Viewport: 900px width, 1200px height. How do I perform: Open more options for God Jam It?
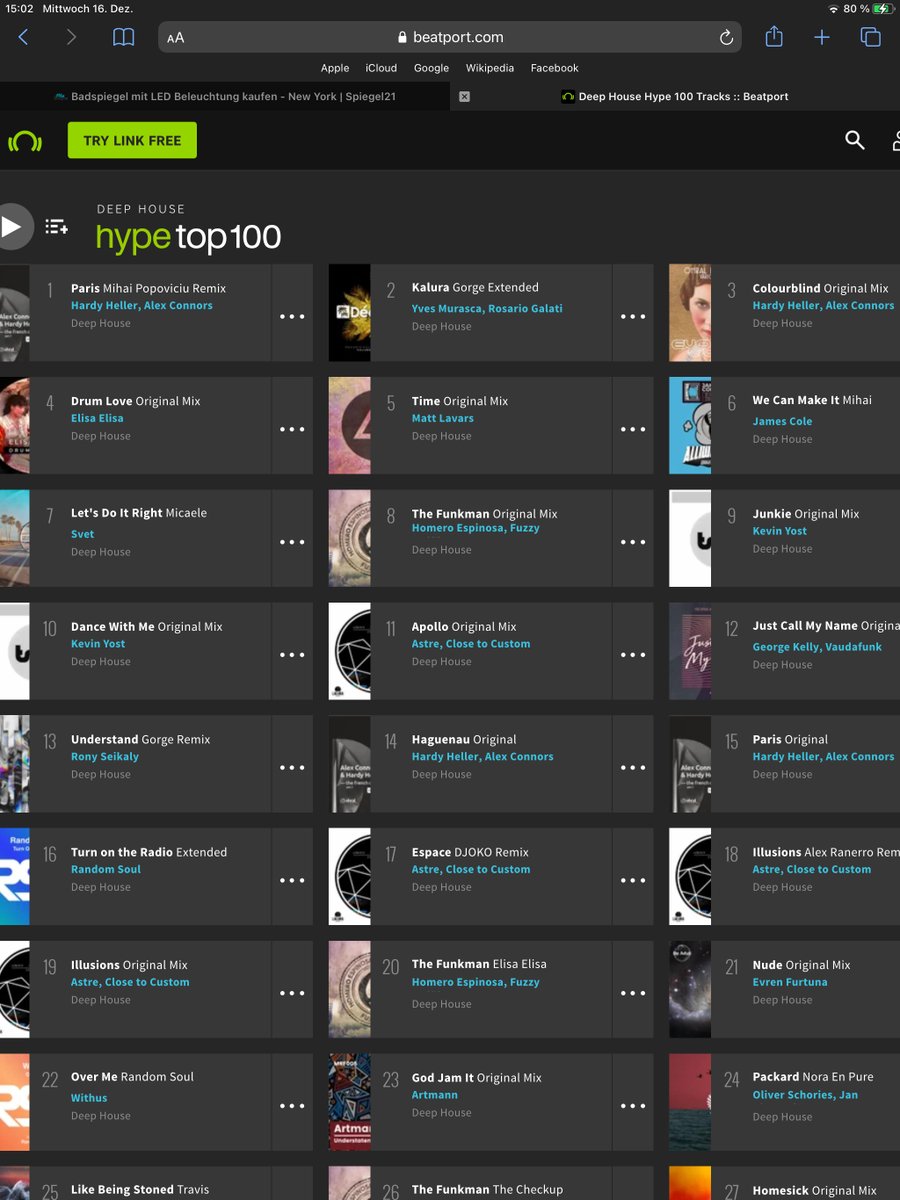[x=633, y=1106]
